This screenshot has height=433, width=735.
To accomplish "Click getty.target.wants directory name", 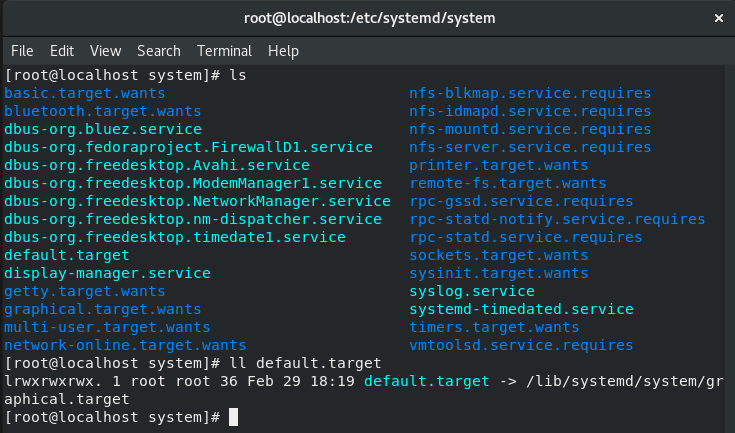I will [x=85, y=291].
